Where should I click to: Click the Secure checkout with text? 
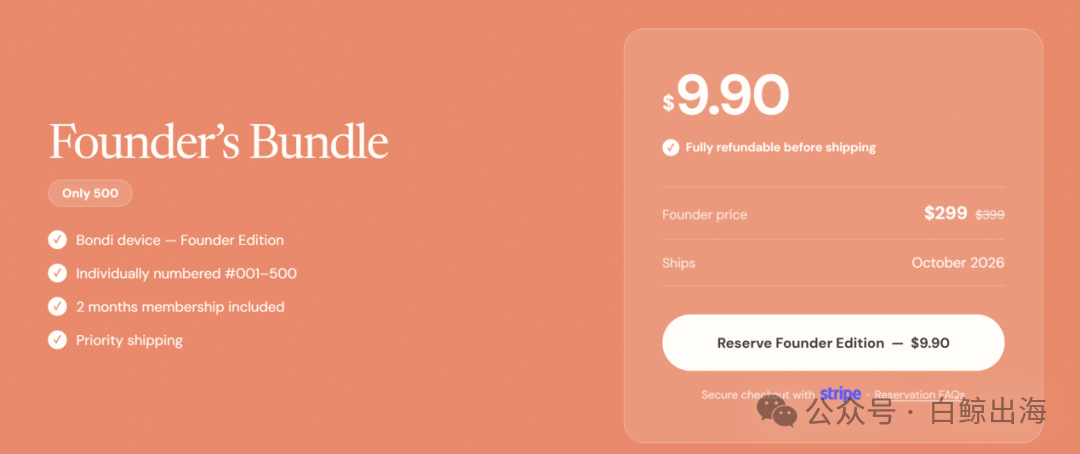click(x=758, y=395)
